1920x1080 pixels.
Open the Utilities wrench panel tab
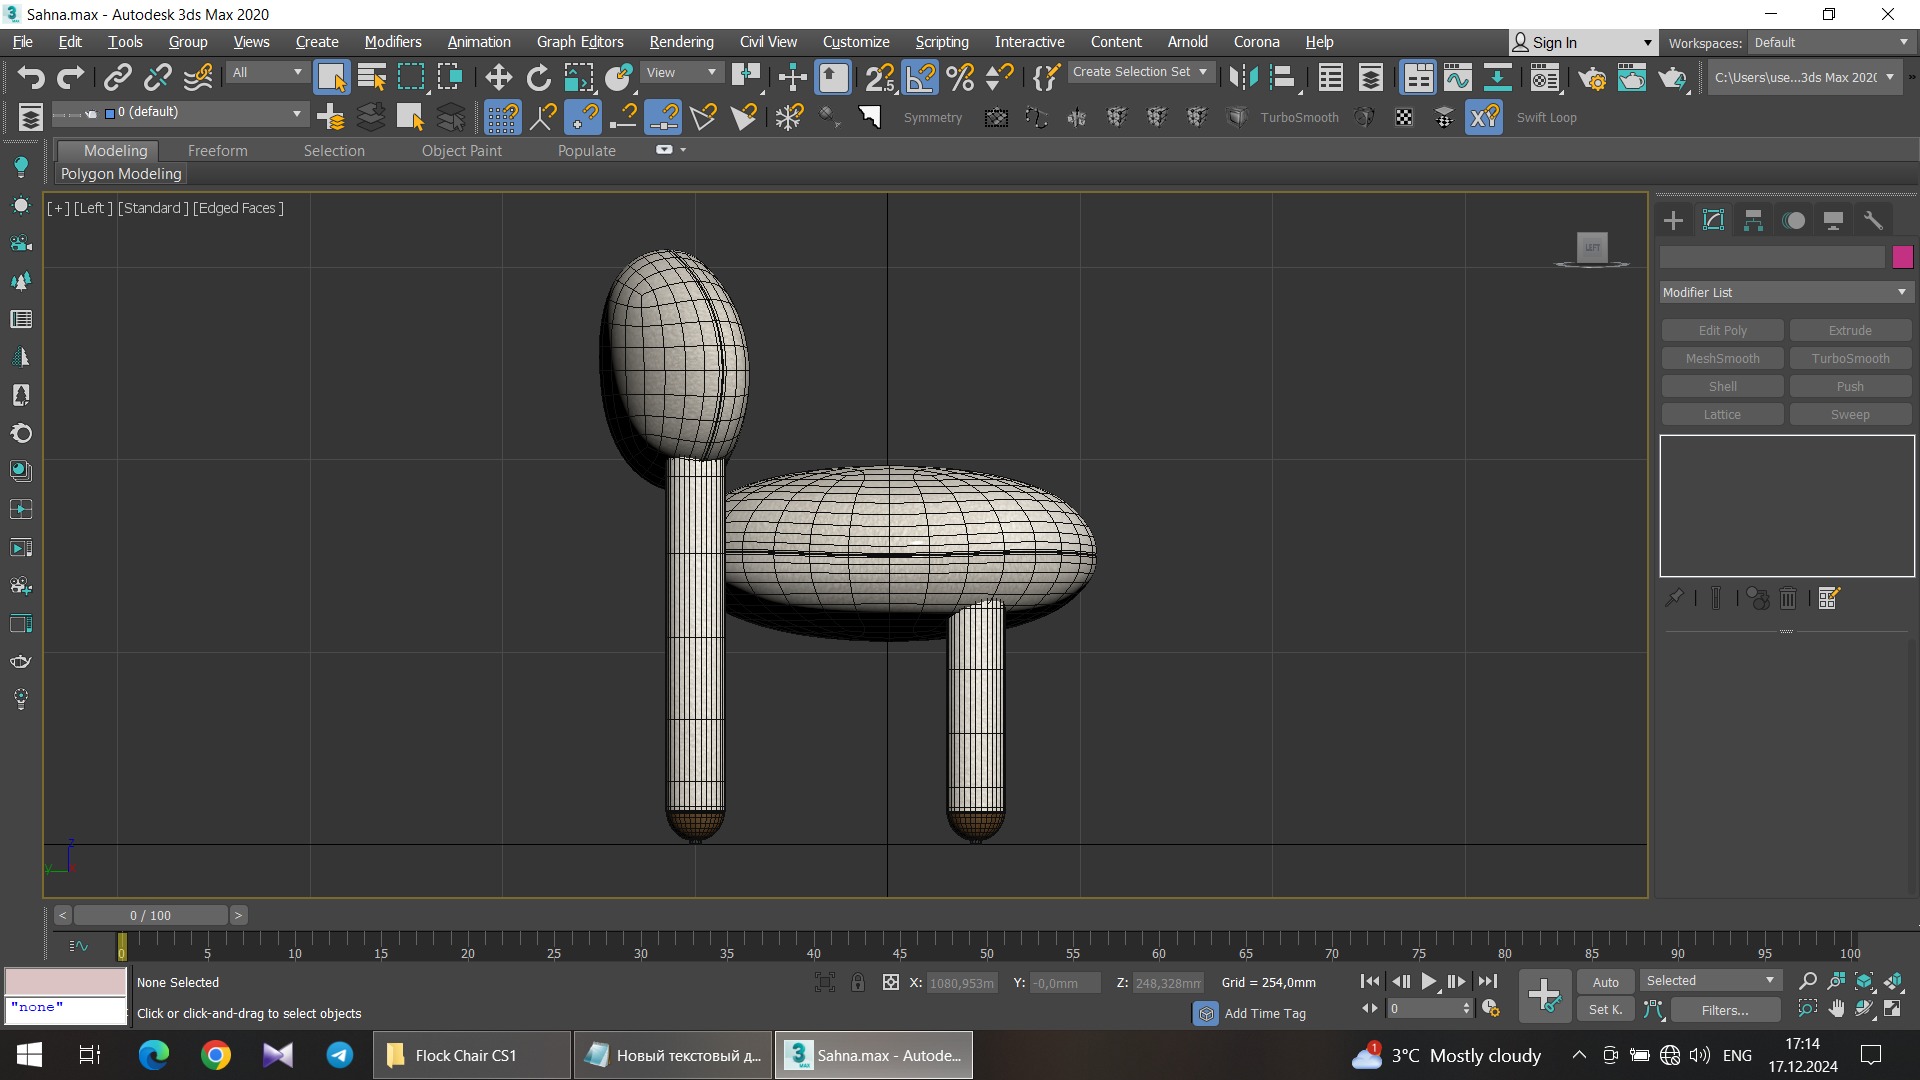coord(1873,220)
